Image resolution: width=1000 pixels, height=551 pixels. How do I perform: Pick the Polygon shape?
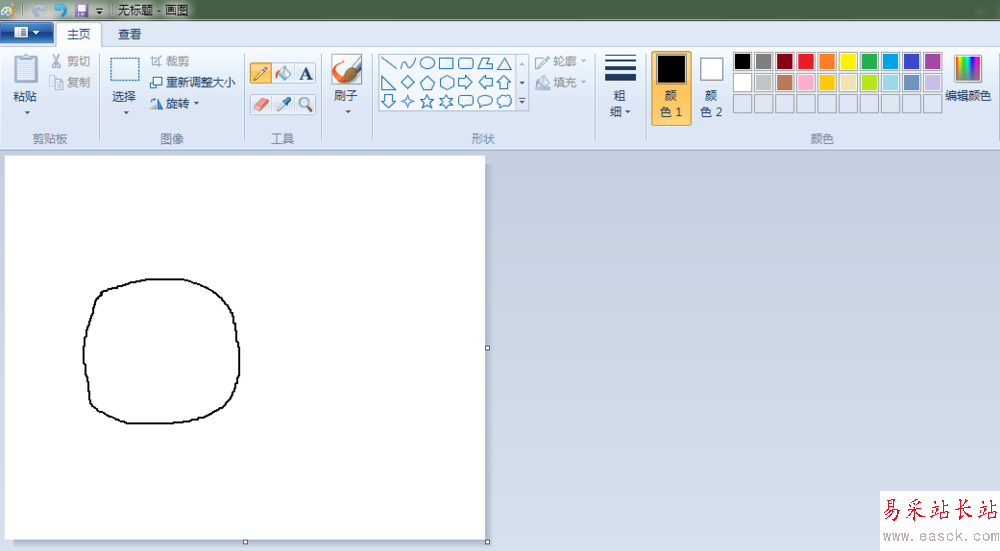pyautogui.click(x=485, y=63)
